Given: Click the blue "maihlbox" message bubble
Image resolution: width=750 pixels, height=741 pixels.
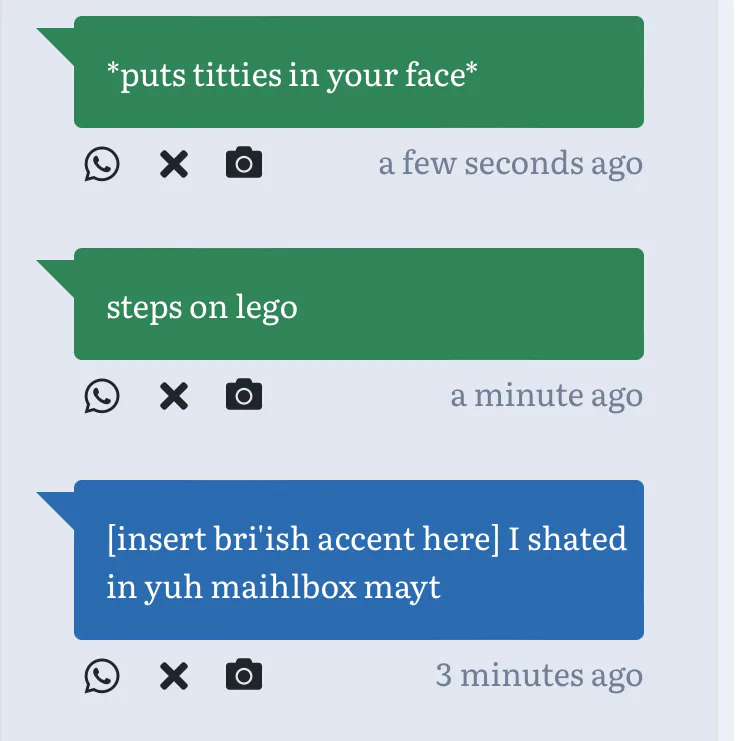Looking at the screenshot, I should click(358, 560).
